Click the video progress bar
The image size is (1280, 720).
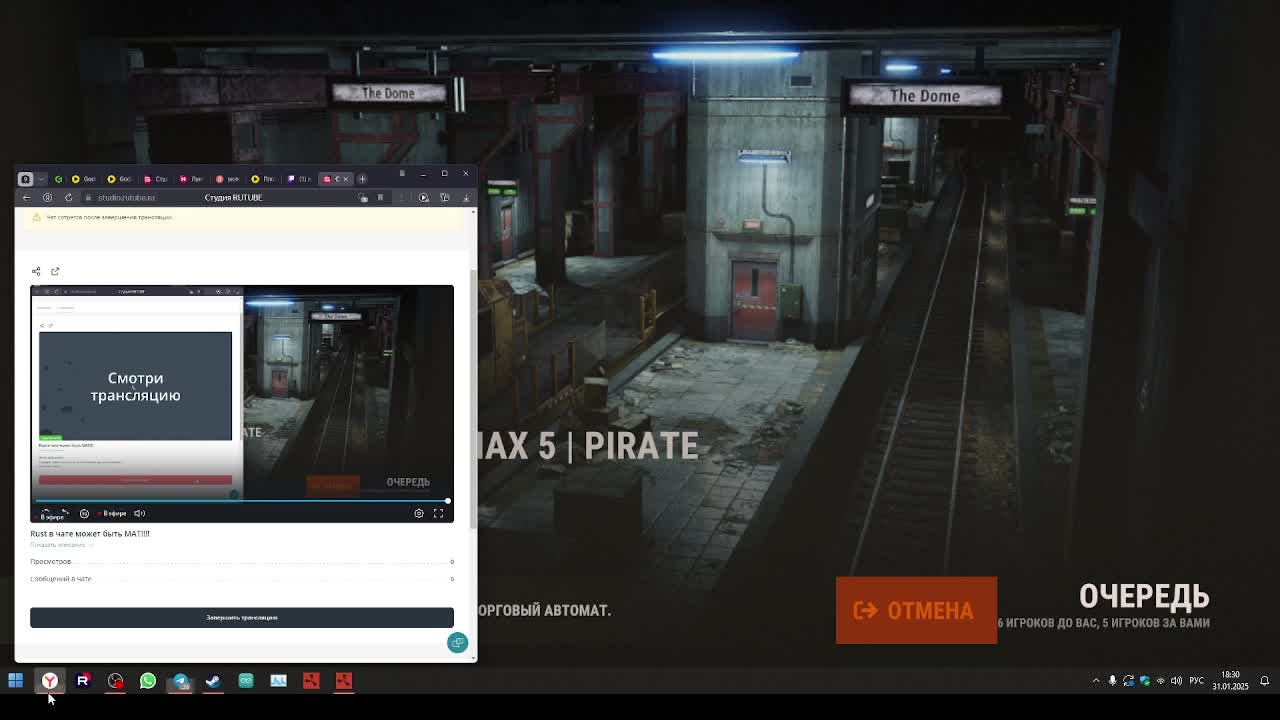click(241, 501)
